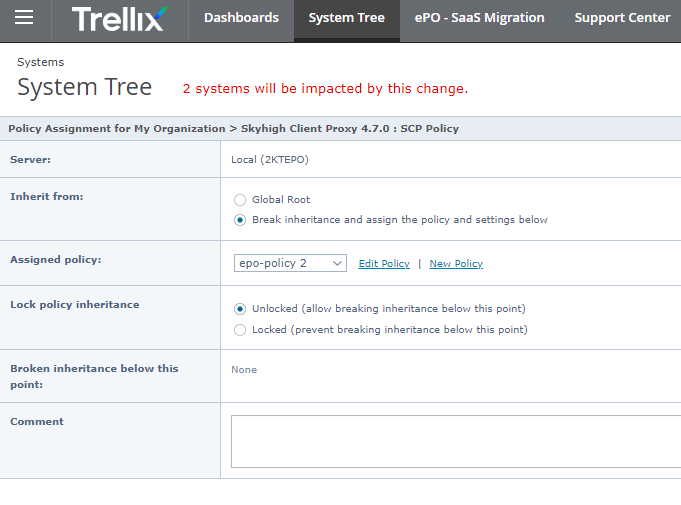Image resolution: width=681 pixels, height=505 pixels.
Task: Click the System Tree page heading
Action: (85, 88)
